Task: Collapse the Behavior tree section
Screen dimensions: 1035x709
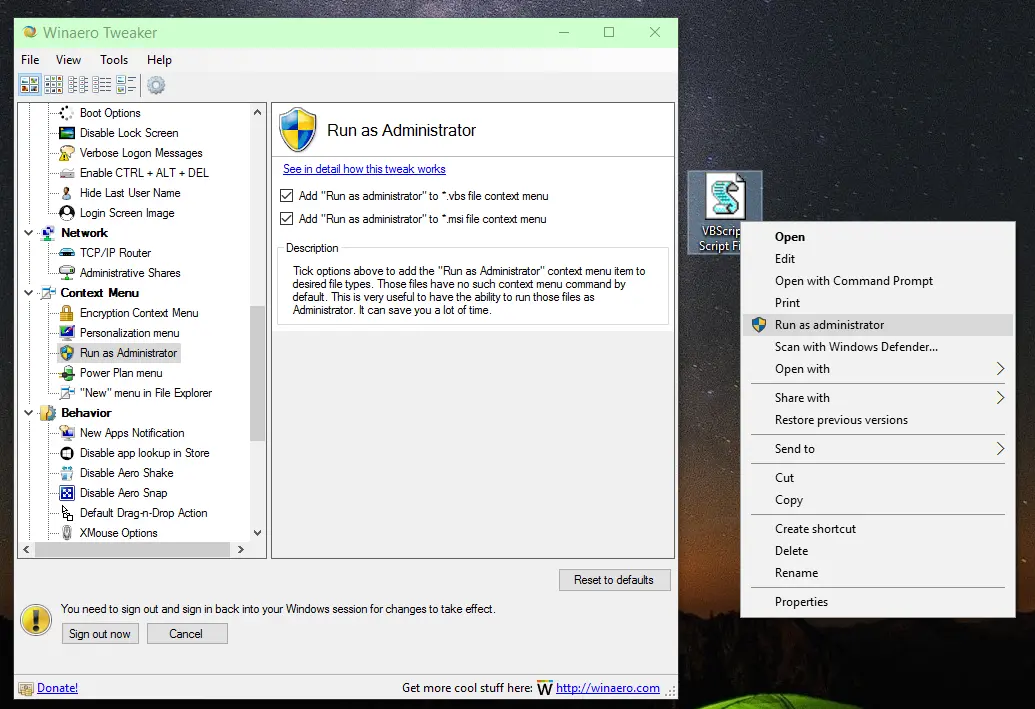Action: click(28, 413)
